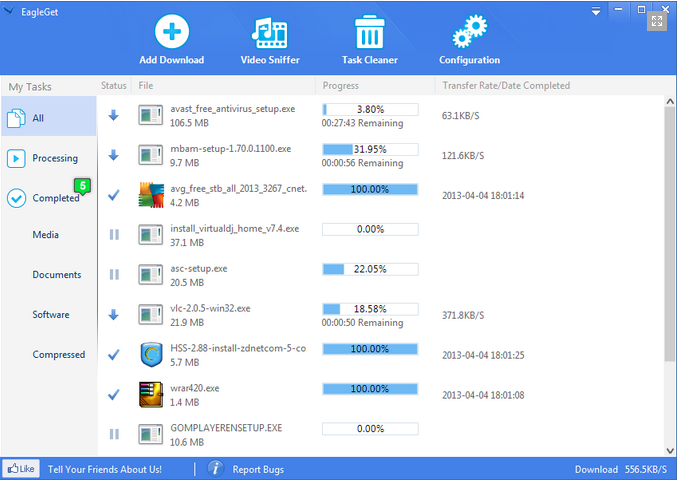Click wrar420 100.00% progress bar

pyautogui.click(x=370, y=389)
